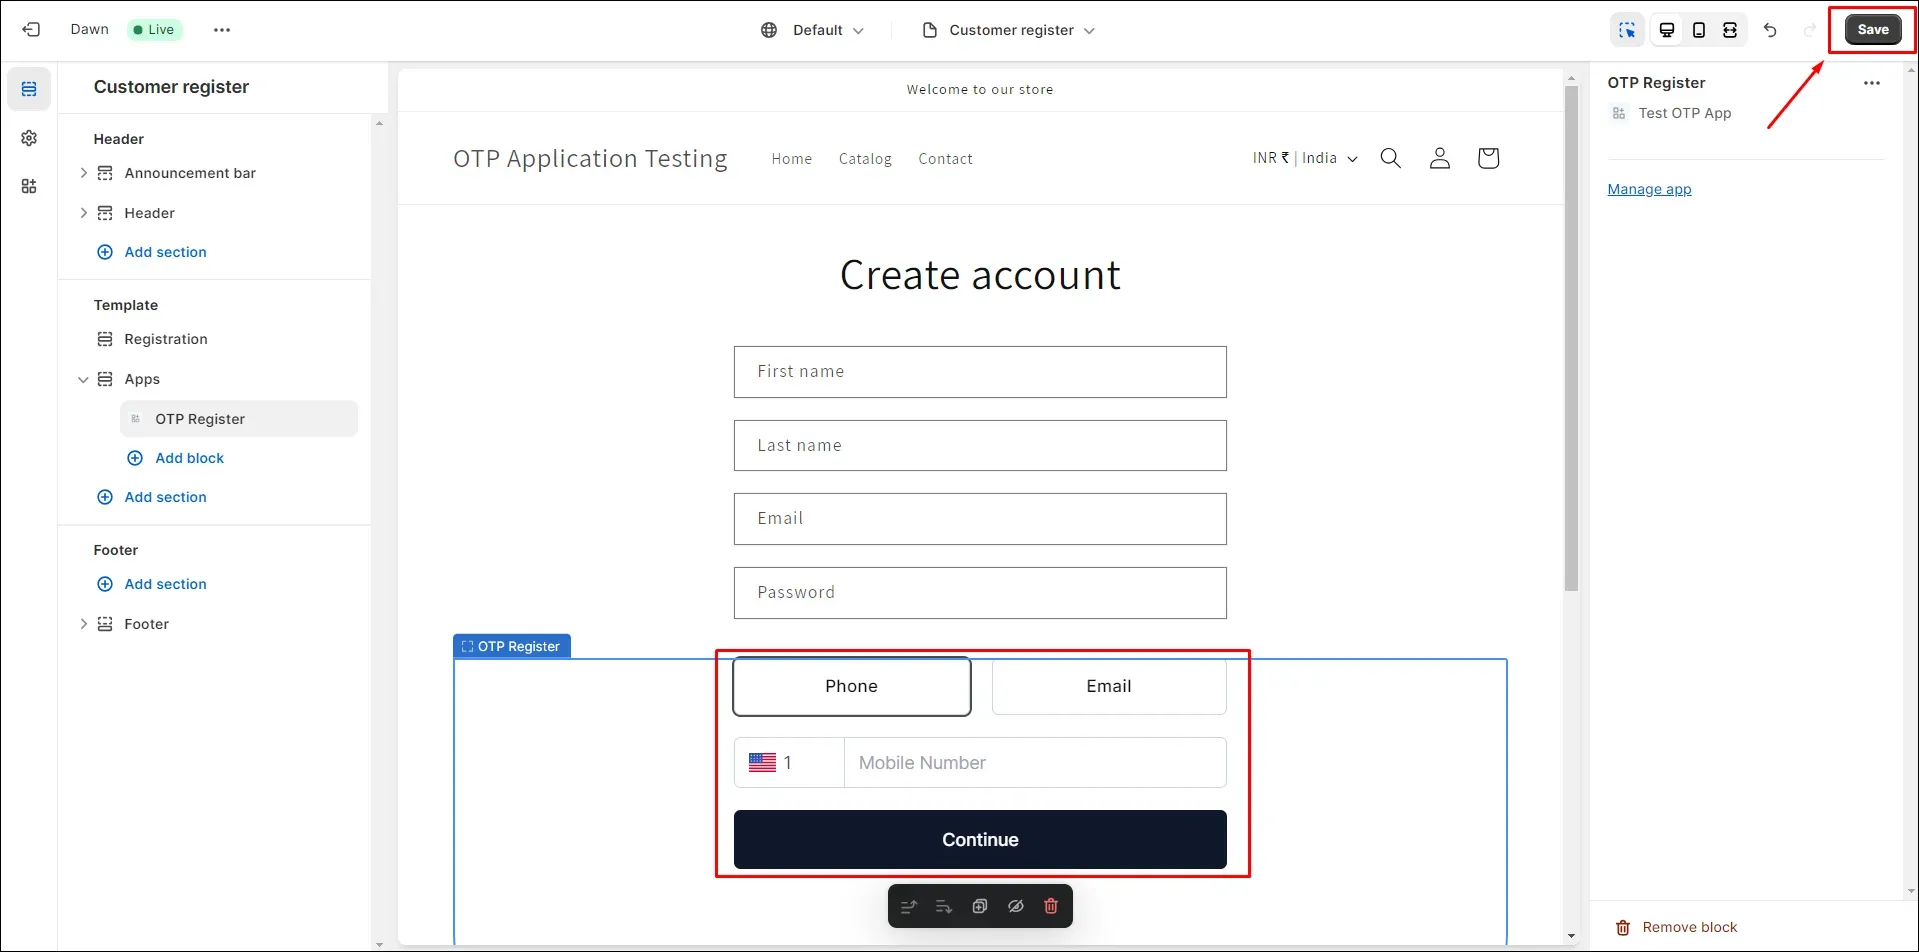
Task: Open the Default market dropdown
Action: click(x=812, y=30)
